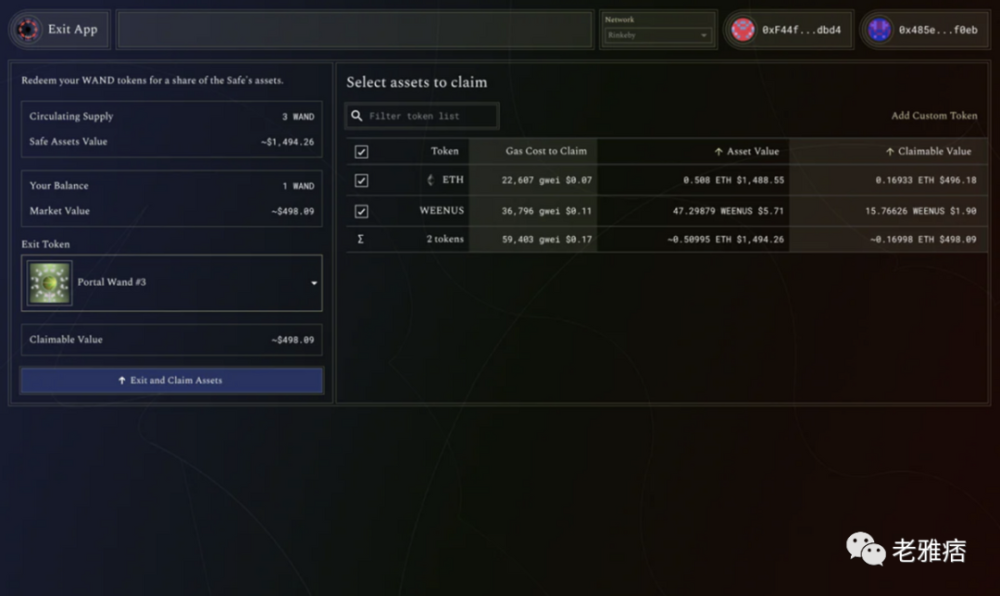Click the ETH token name
Screen dimensions: 1000x596
[x=453, y=180]
